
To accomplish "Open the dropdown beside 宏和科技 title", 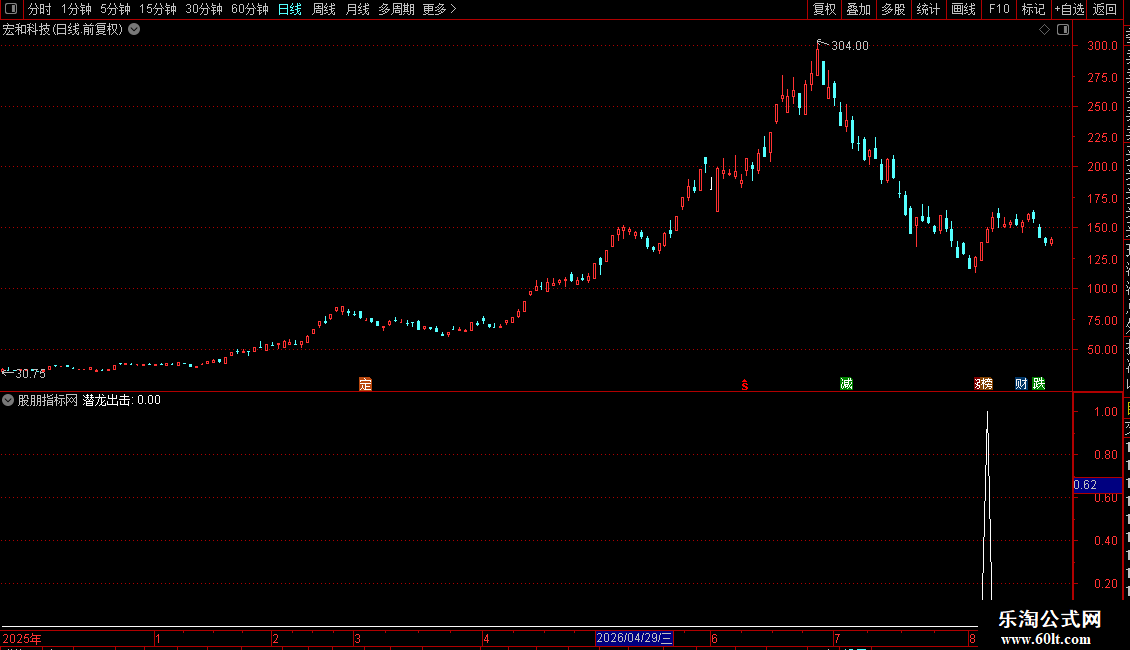I will pos(134,30).
